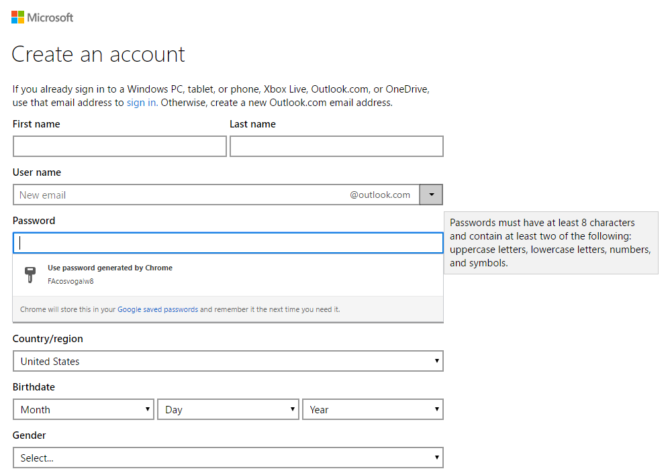Click the password requirements tooltip text
This screenshot has height=475, width=670.
tap(551, 243)
